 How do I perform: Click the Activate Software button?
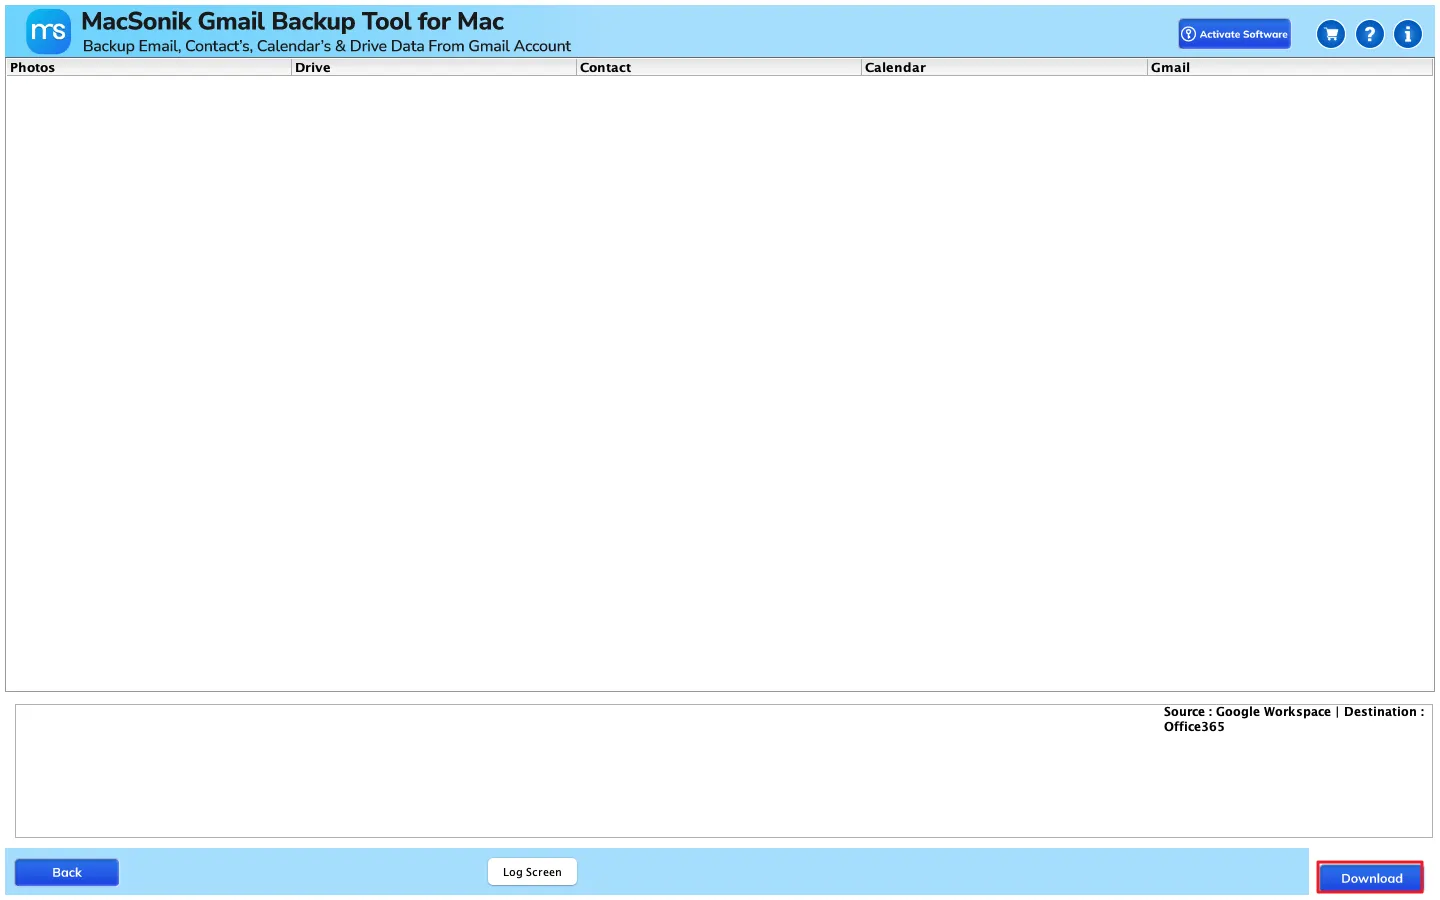pos(1234,34)
